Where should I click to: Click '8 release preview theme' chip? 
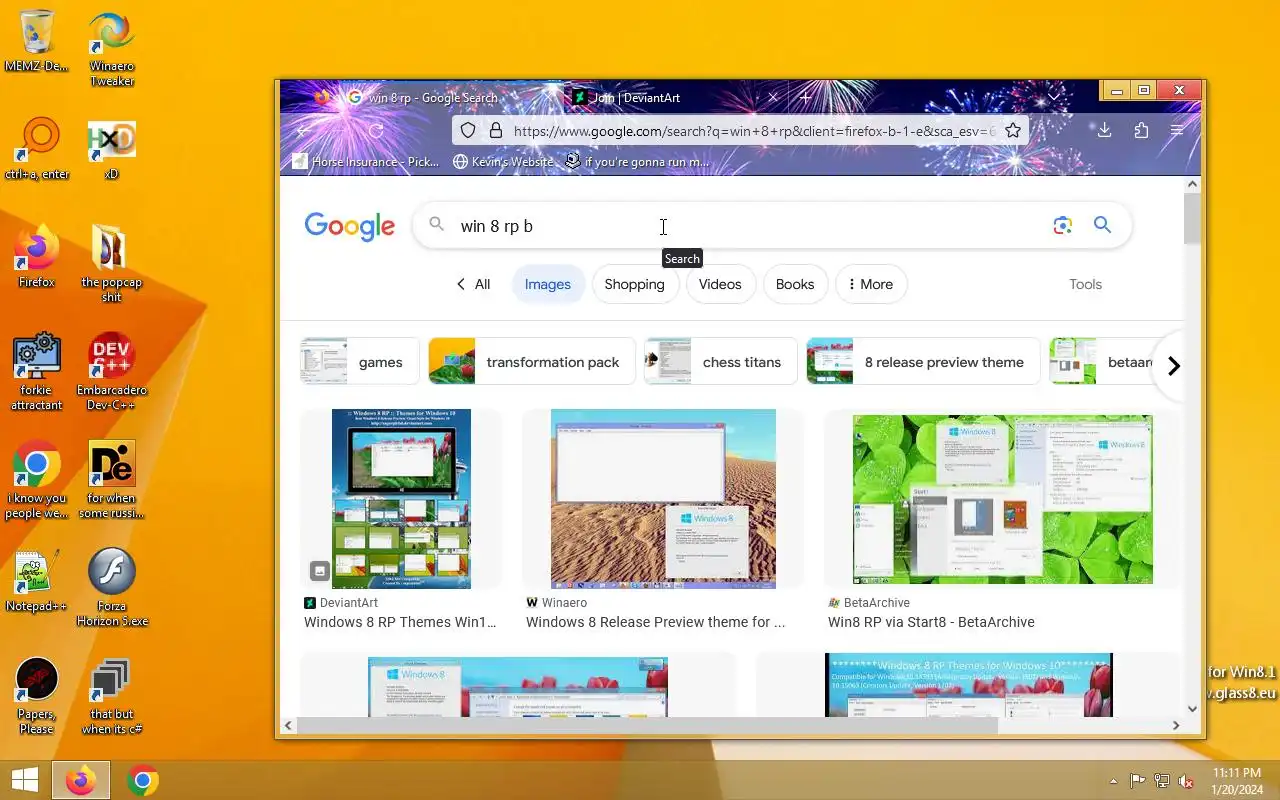pos(923,362)
